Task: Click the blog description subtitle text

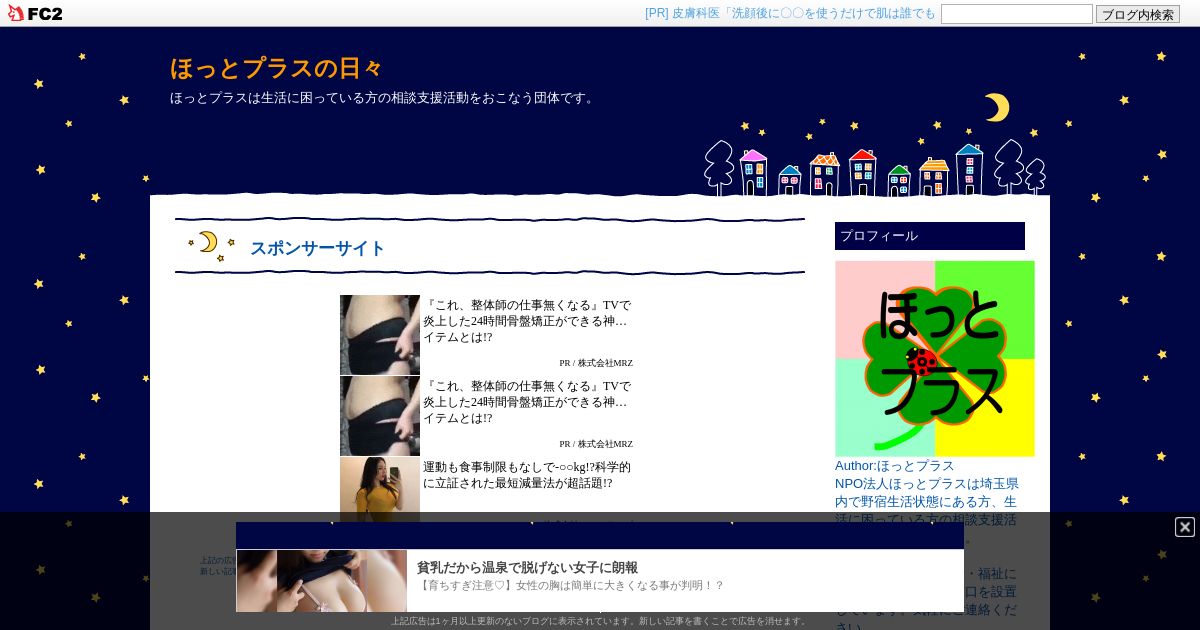Action: point(384,98)
